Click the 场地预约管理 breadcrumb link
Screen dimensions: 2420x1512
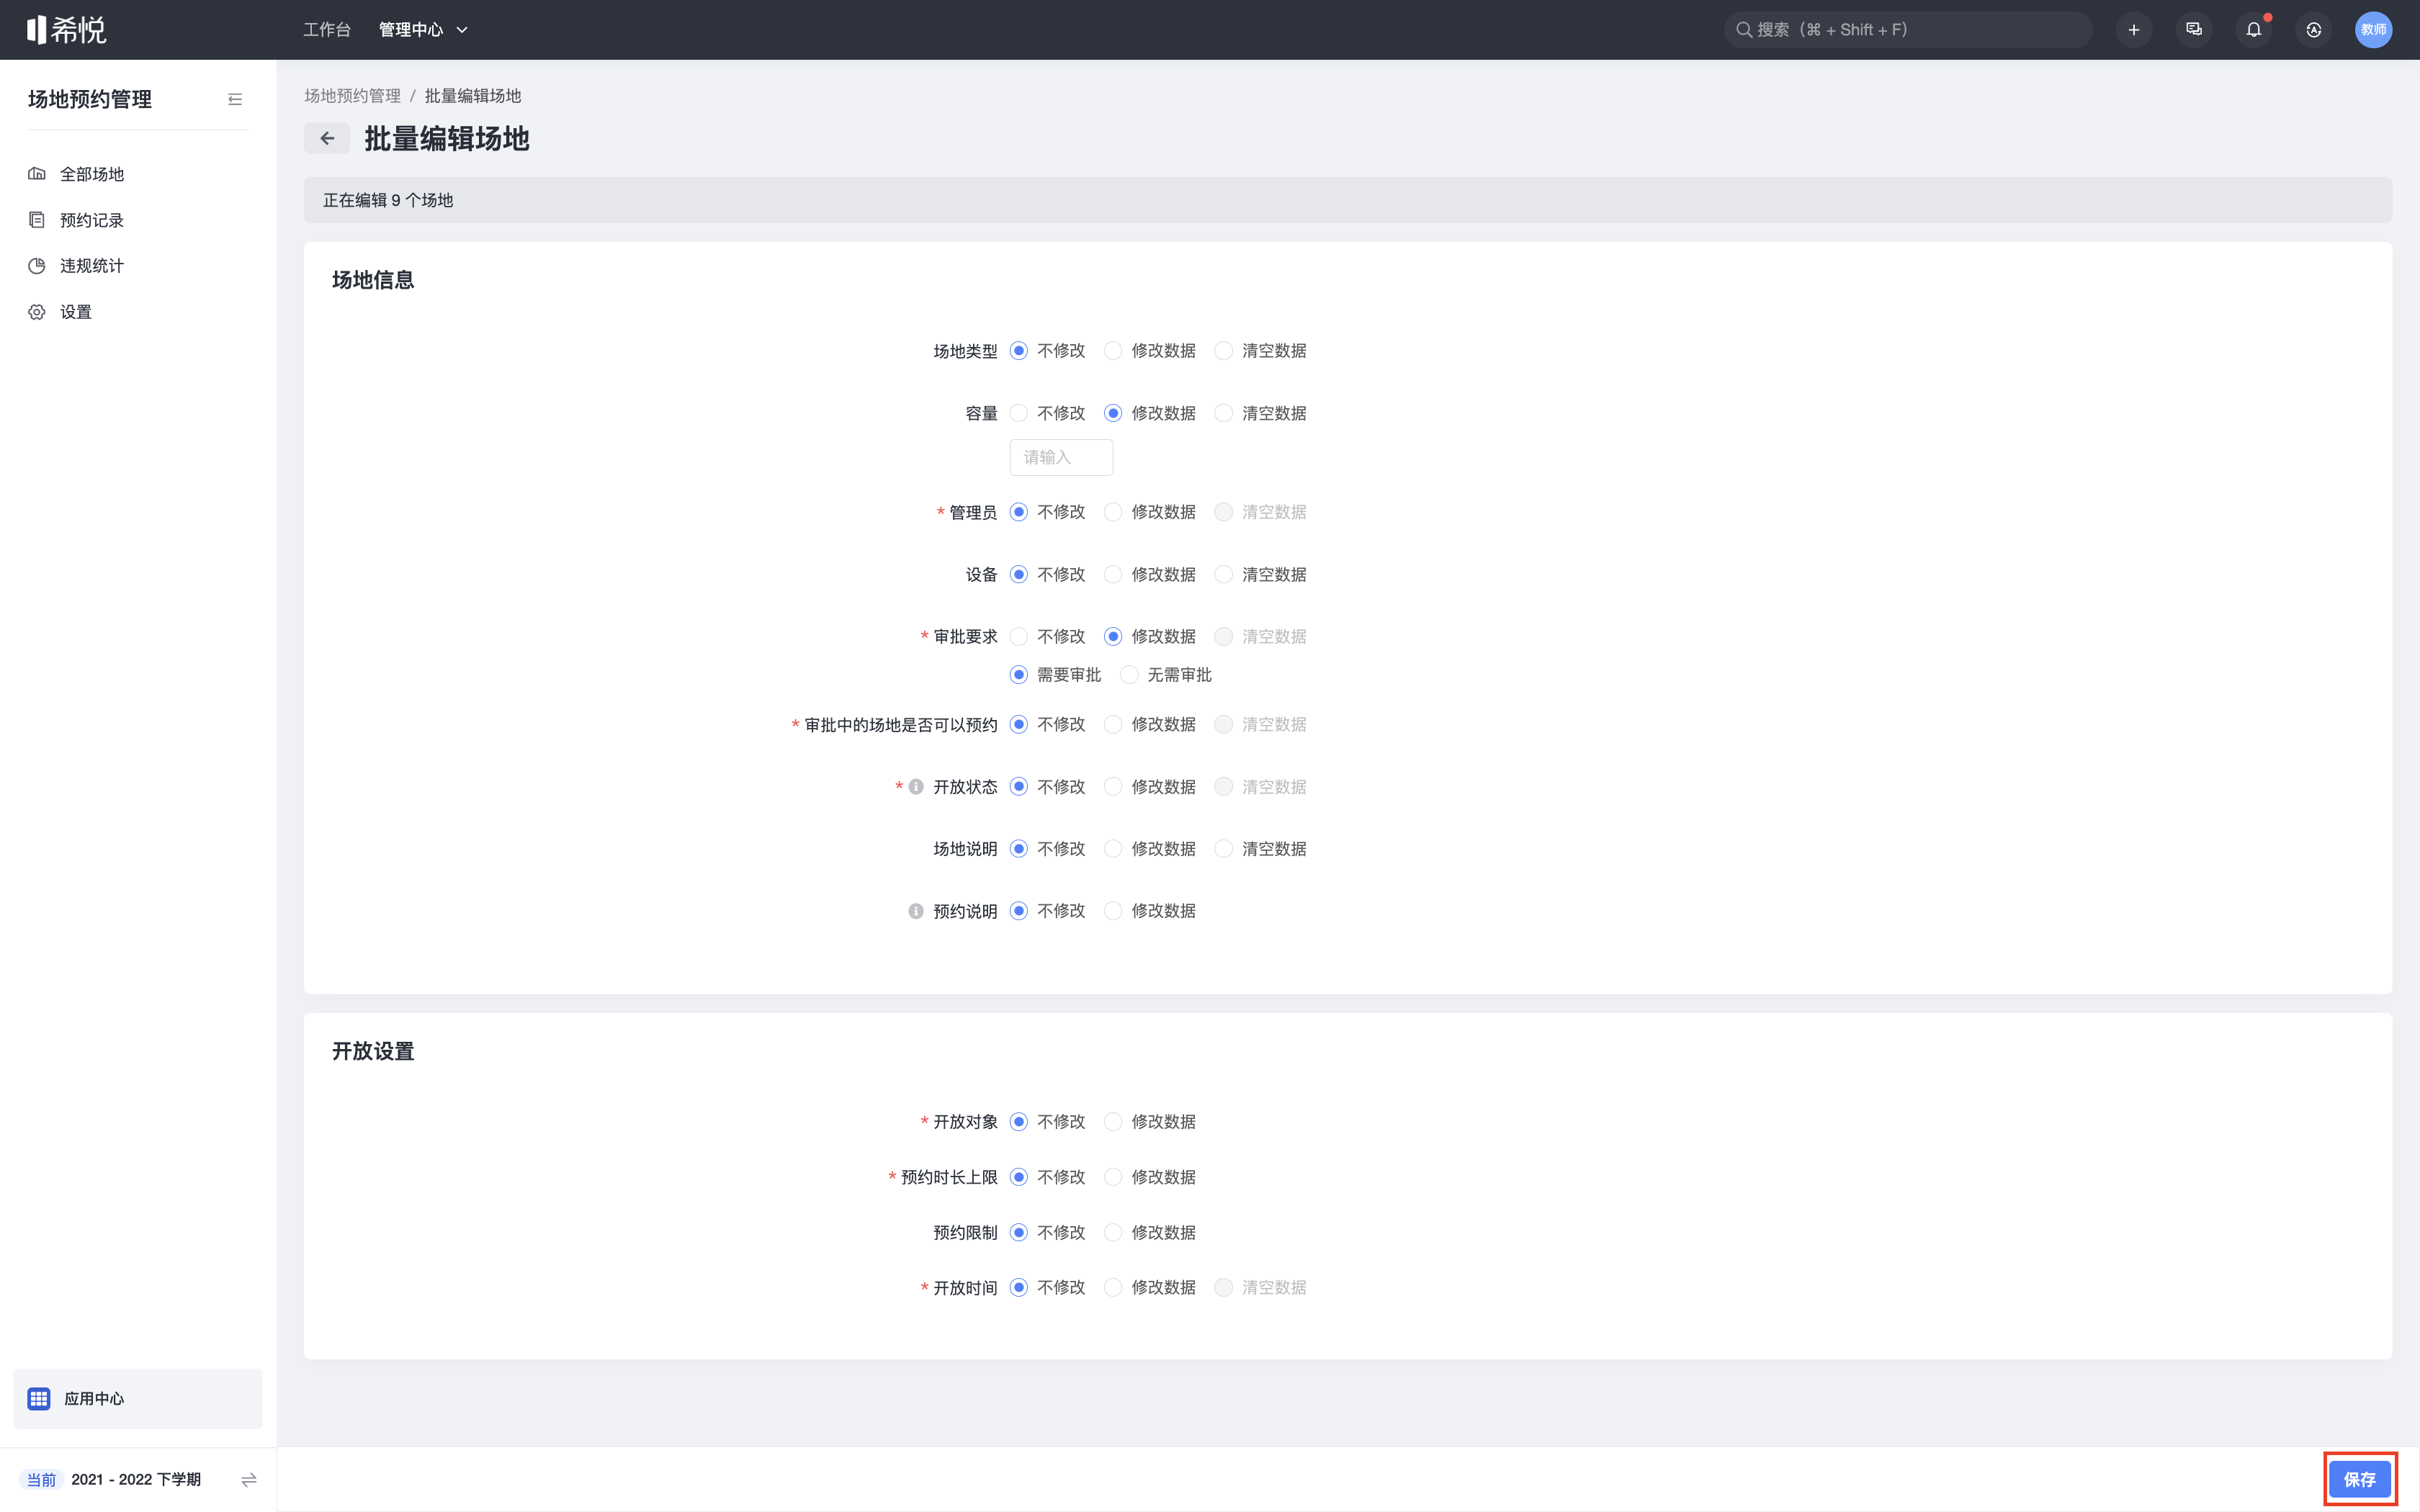tap(352, 96)
